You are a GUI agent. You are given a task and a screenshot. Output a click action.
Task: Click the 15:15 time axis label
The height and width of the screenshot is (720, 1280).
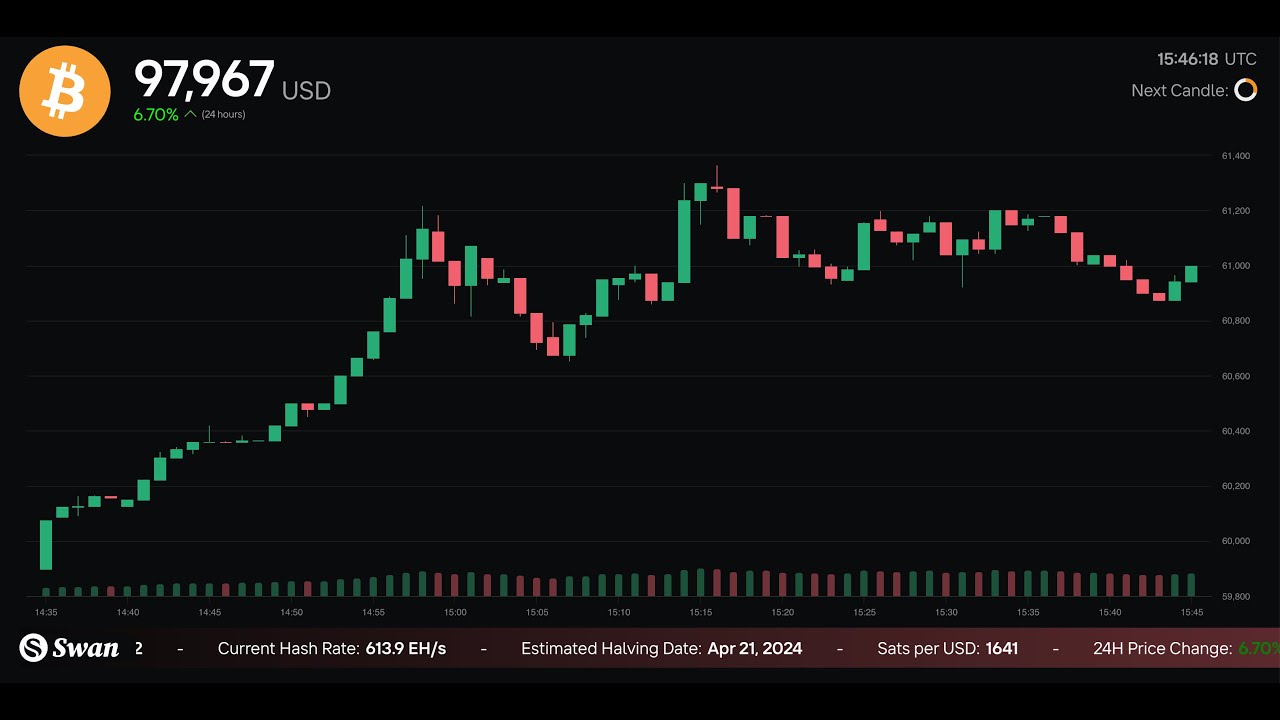click(701, 612)
